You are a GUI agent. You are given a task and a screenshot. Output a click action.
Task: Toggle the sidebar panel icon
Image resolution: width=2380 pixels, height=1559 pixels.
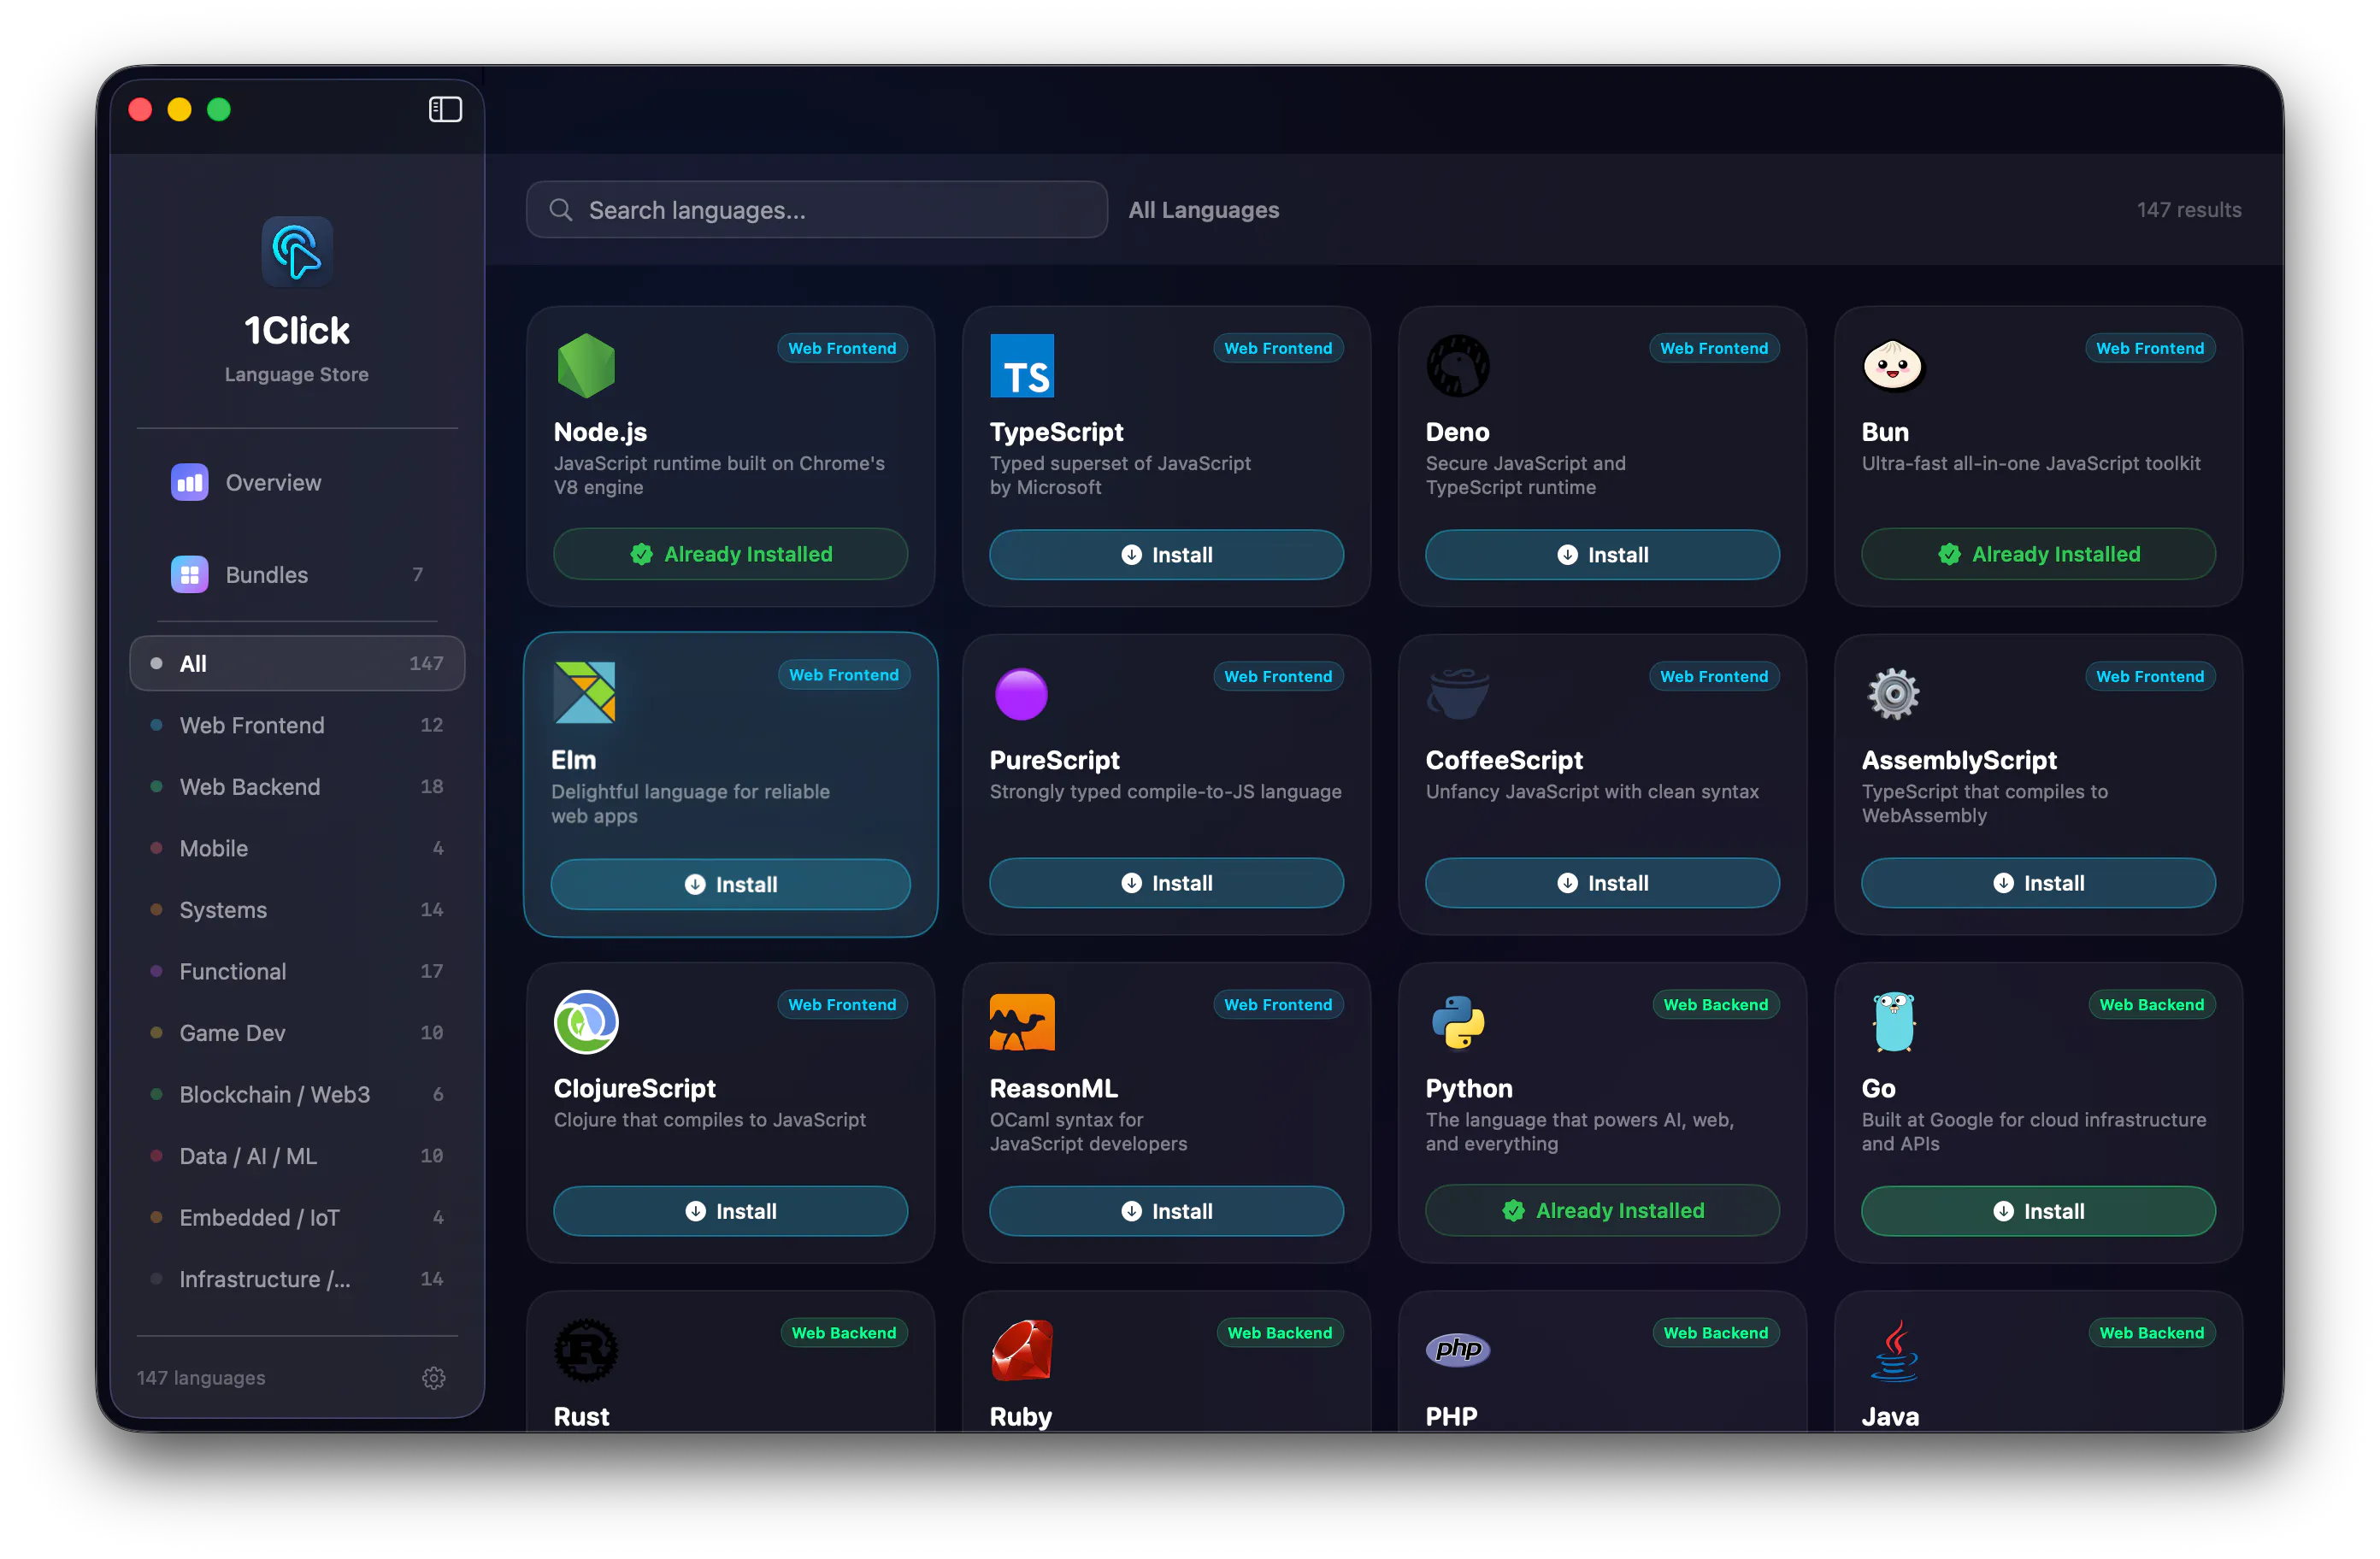click(445, 109)
